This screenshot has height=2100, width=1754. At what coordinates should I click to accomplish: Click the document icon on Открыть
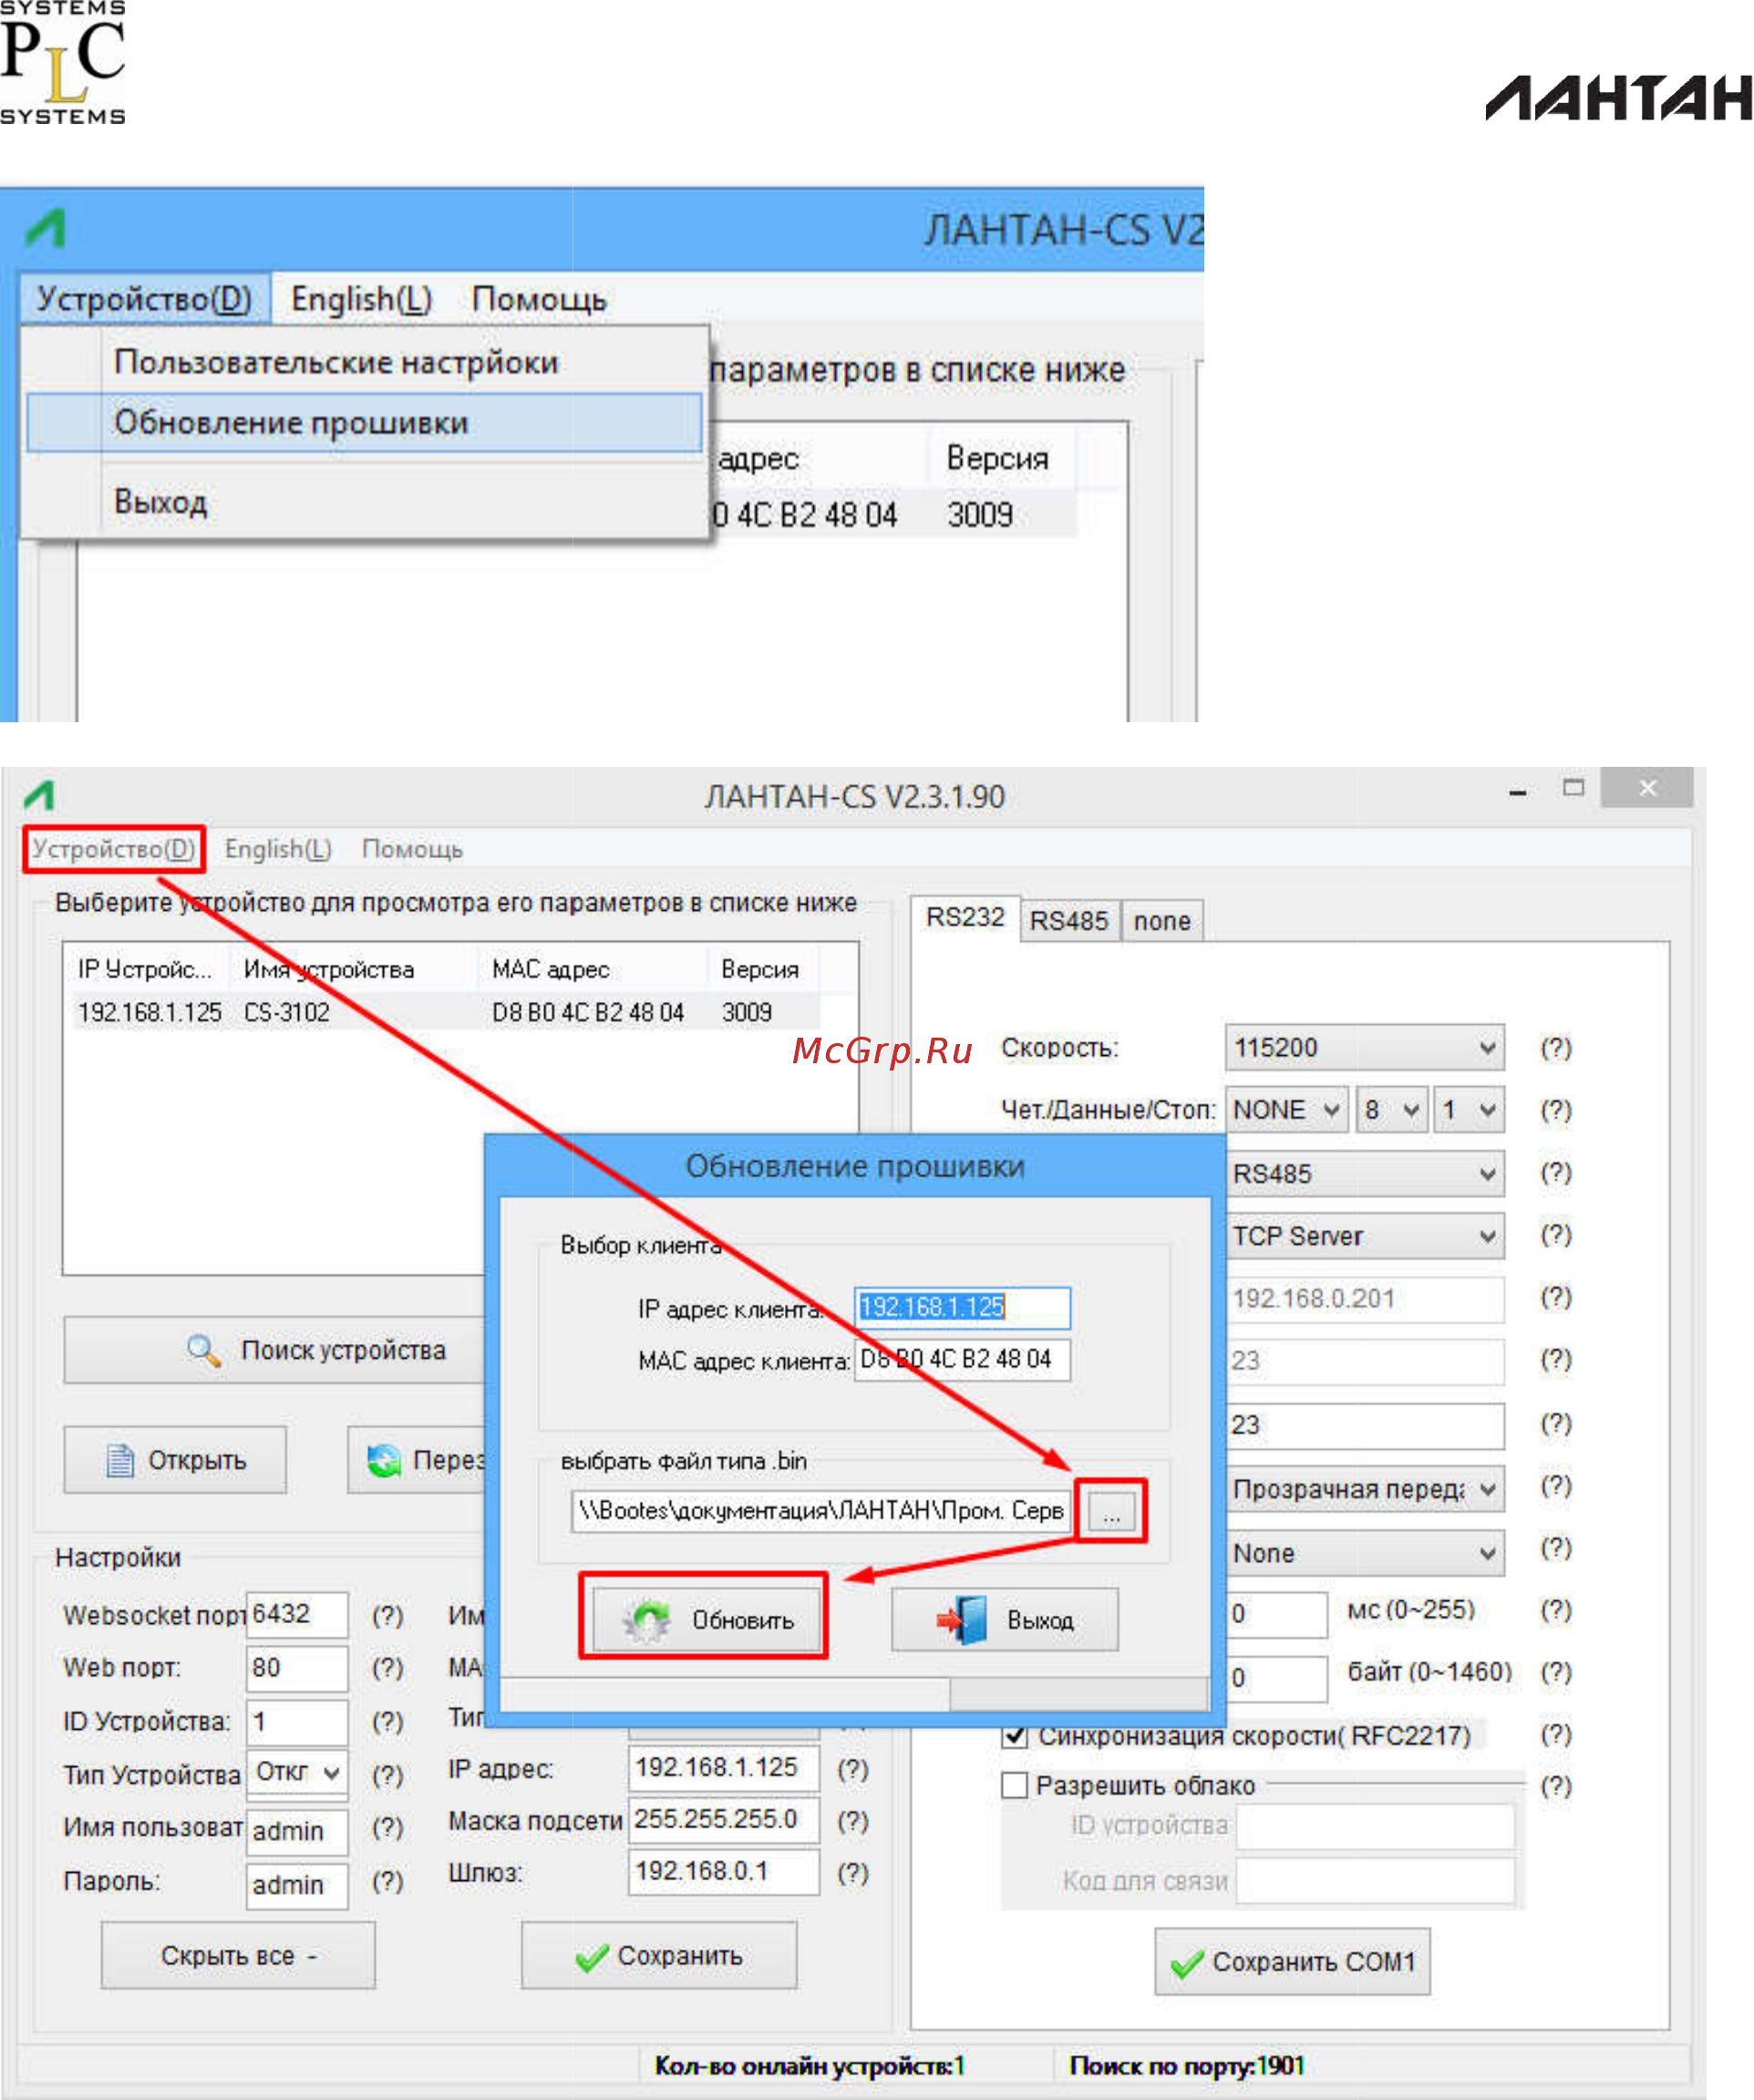tap(120, 1461)
